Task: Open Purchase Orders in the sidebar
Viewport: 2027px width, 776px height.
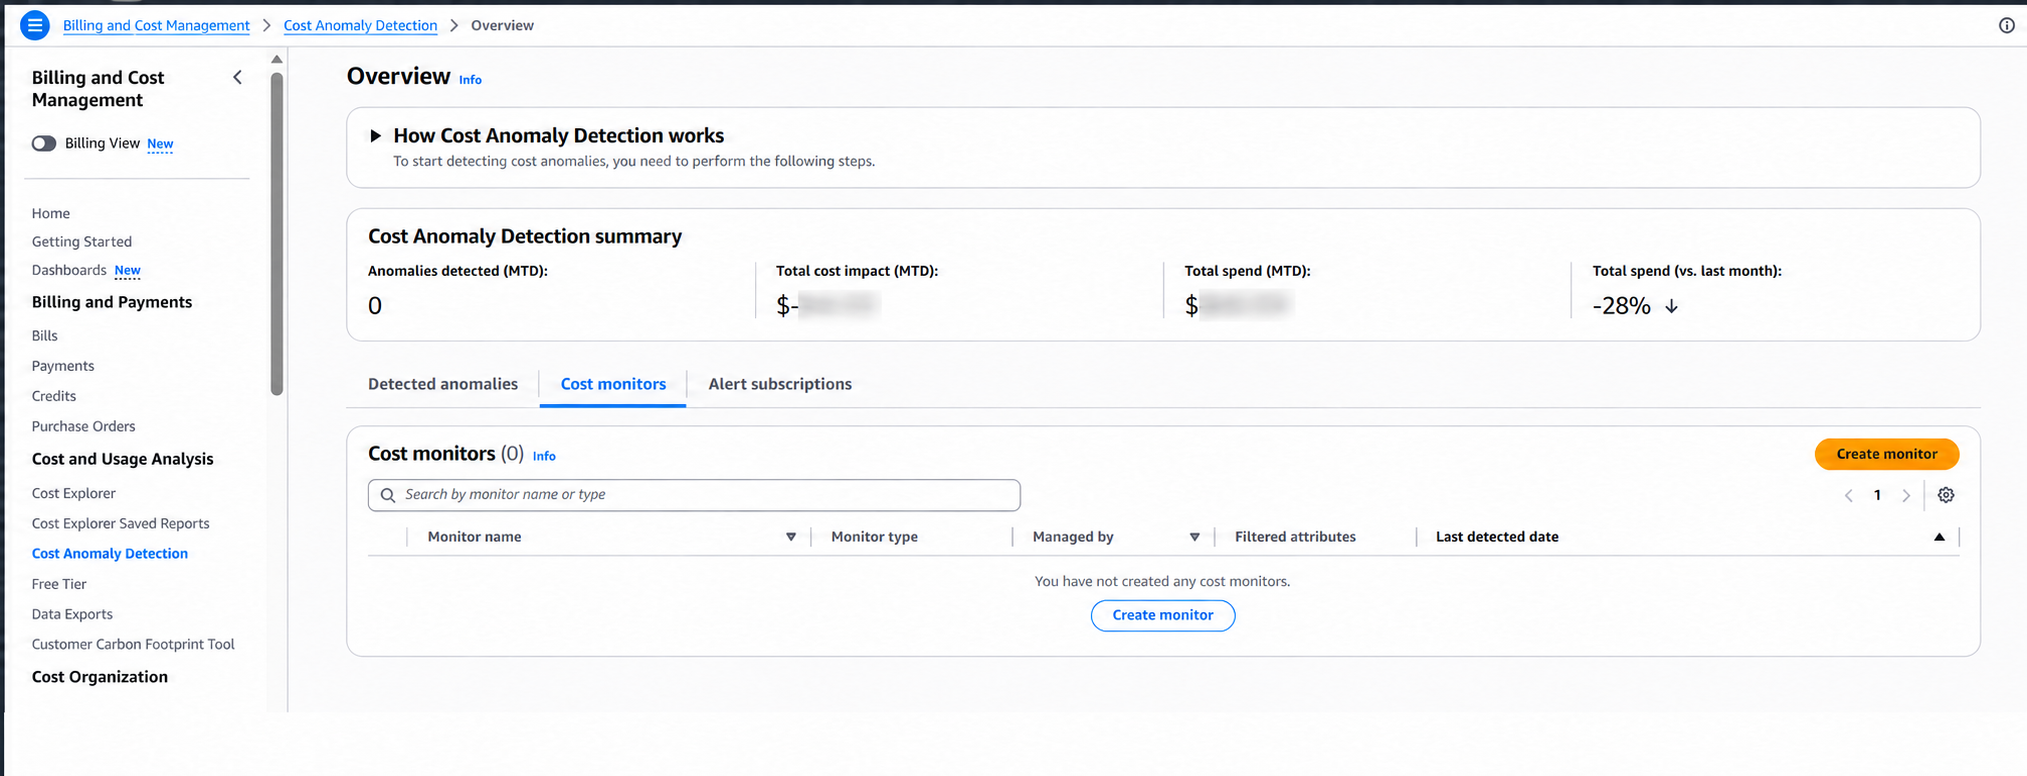Action: [x=83, y=426]
